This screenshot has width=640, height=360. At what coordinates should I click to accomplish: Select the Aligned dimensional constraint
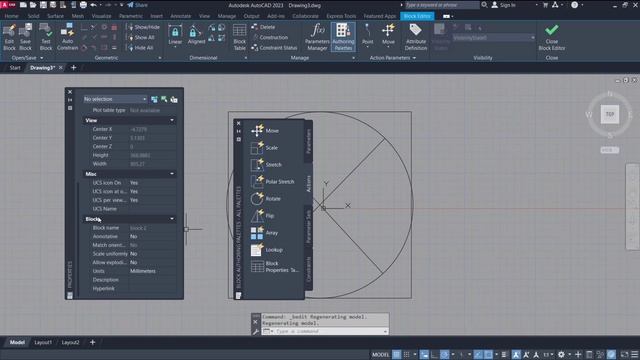click(196, 35)
